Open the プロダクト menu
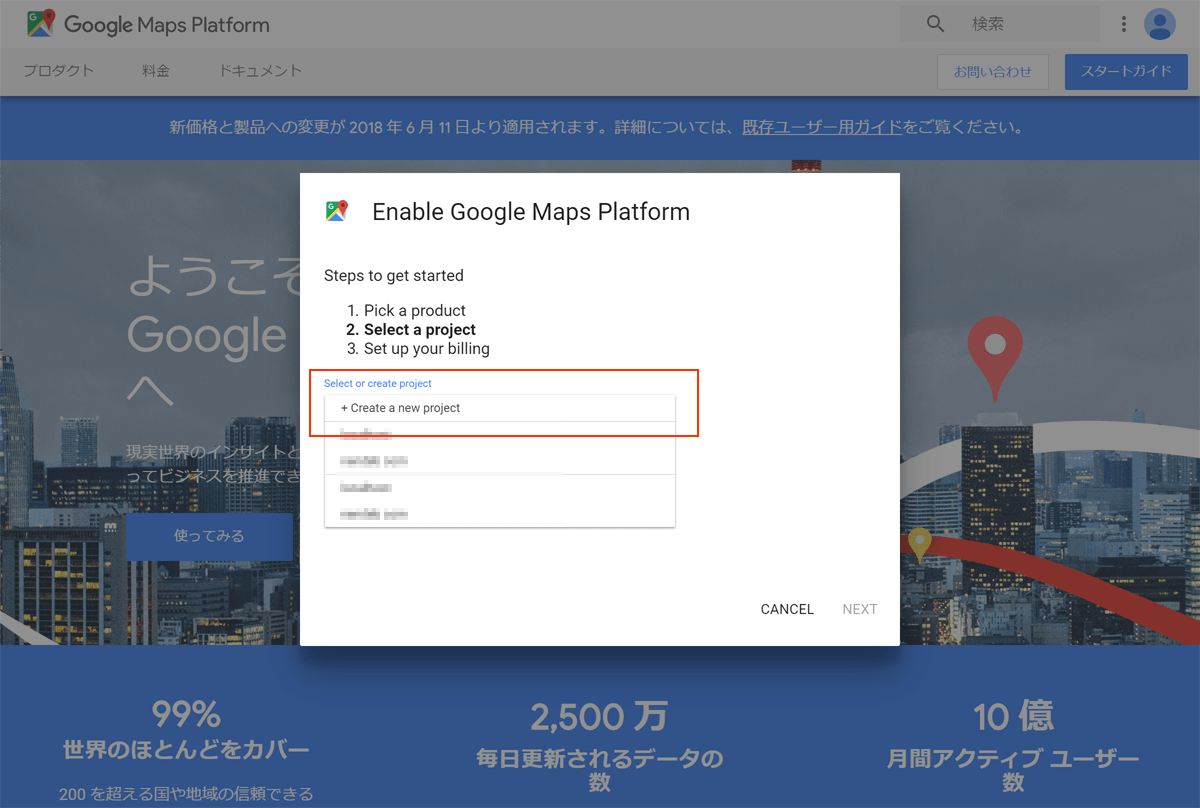The width and height of the screenshot is (1200, 808). click(58, 71)
